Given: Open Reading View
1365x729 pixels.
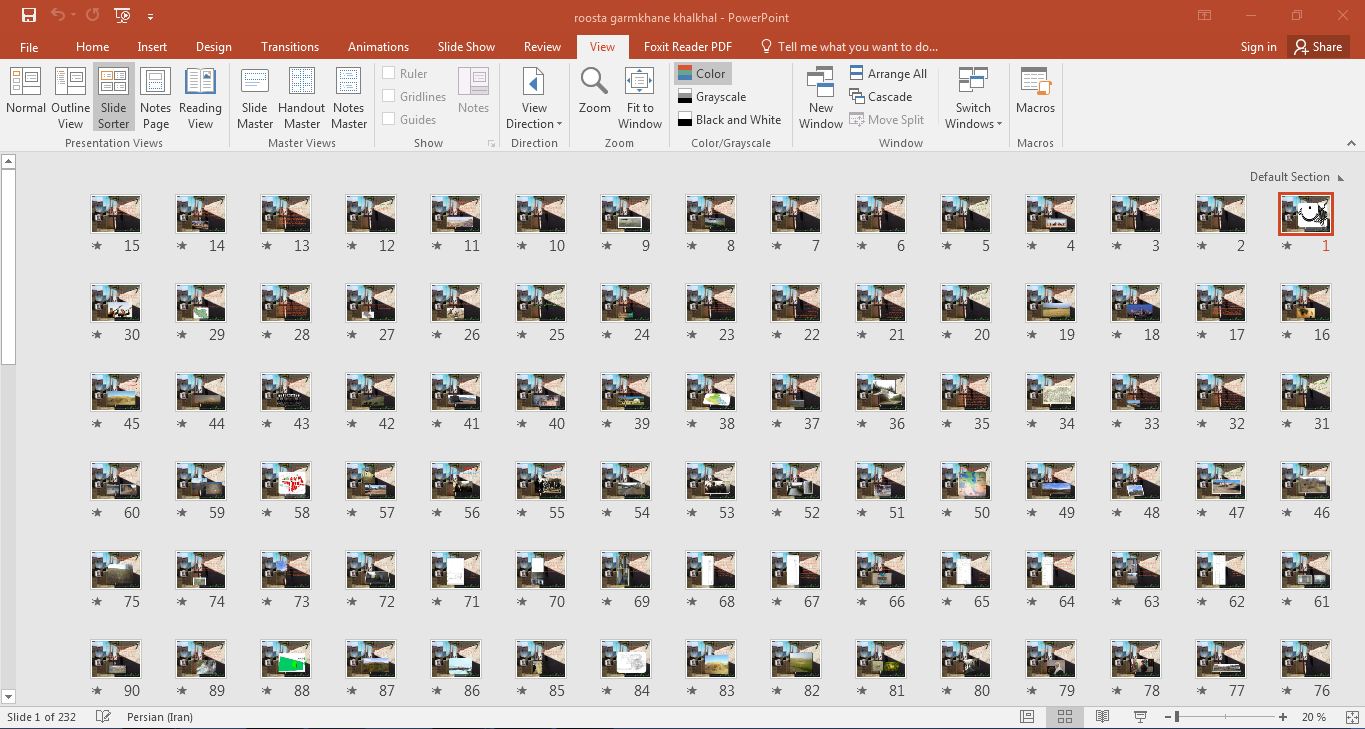Looking at the screenshot, I should (x=200, y=98).
